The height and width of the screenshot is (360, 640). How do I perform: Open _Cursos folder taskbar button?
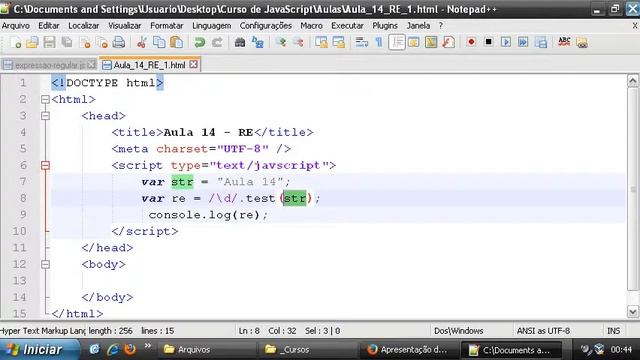pyautogui.click(x=308, y=350)
